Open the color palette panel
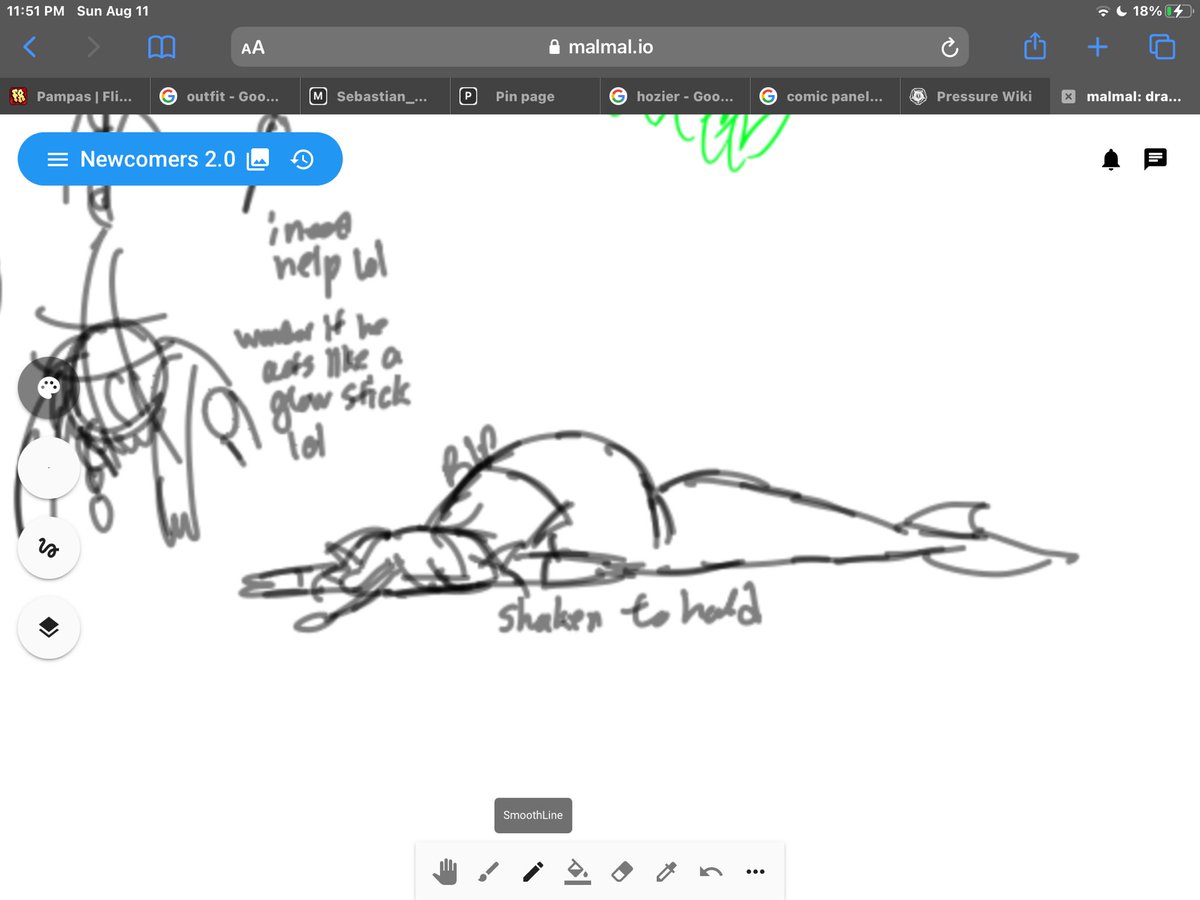 click(x=48, y=388)
